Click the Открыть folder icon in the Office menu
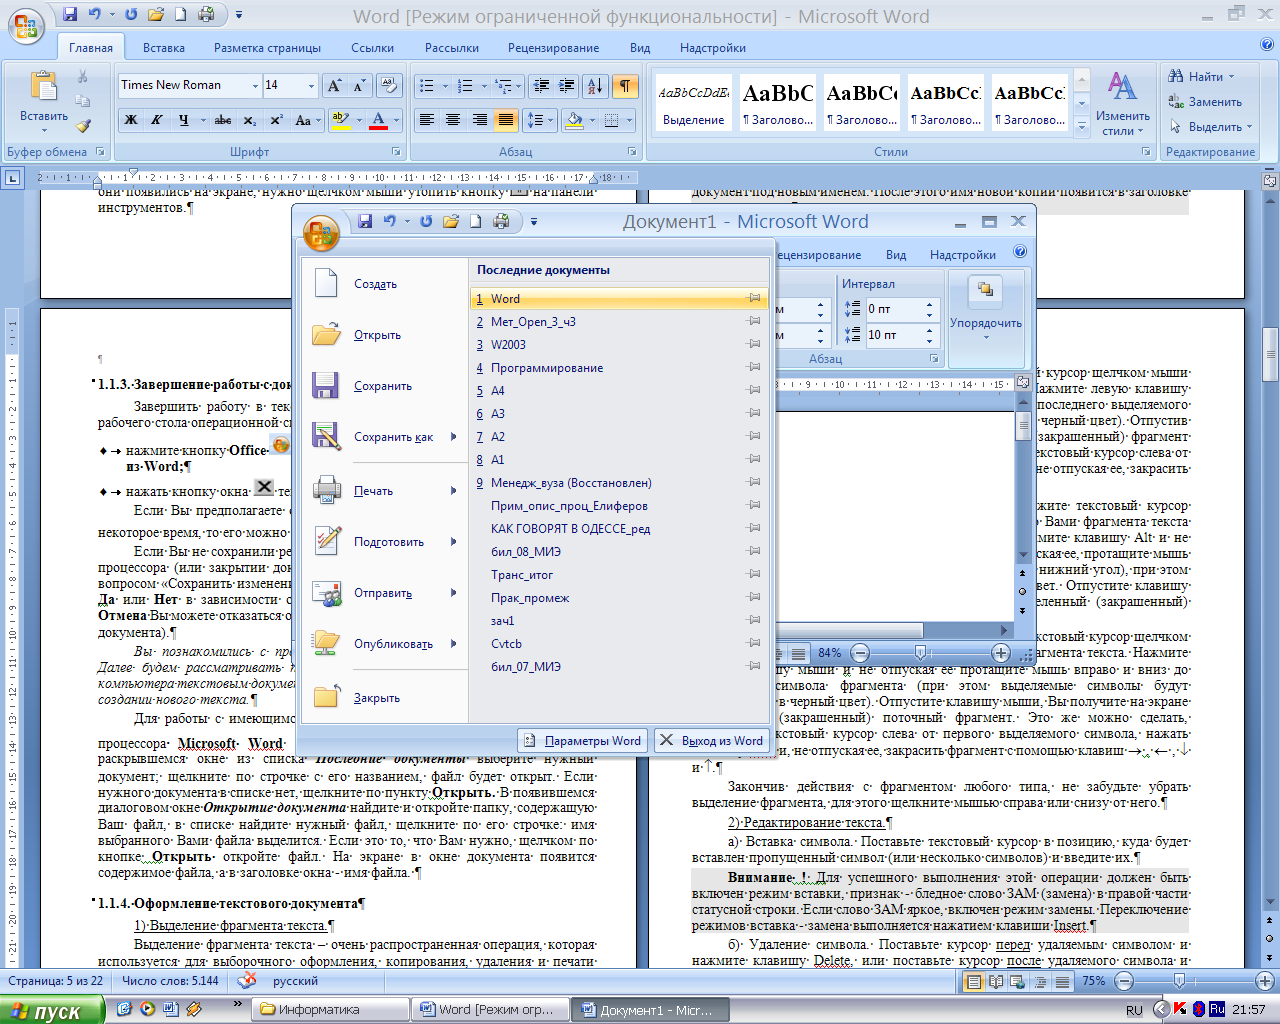 point(327,334)
